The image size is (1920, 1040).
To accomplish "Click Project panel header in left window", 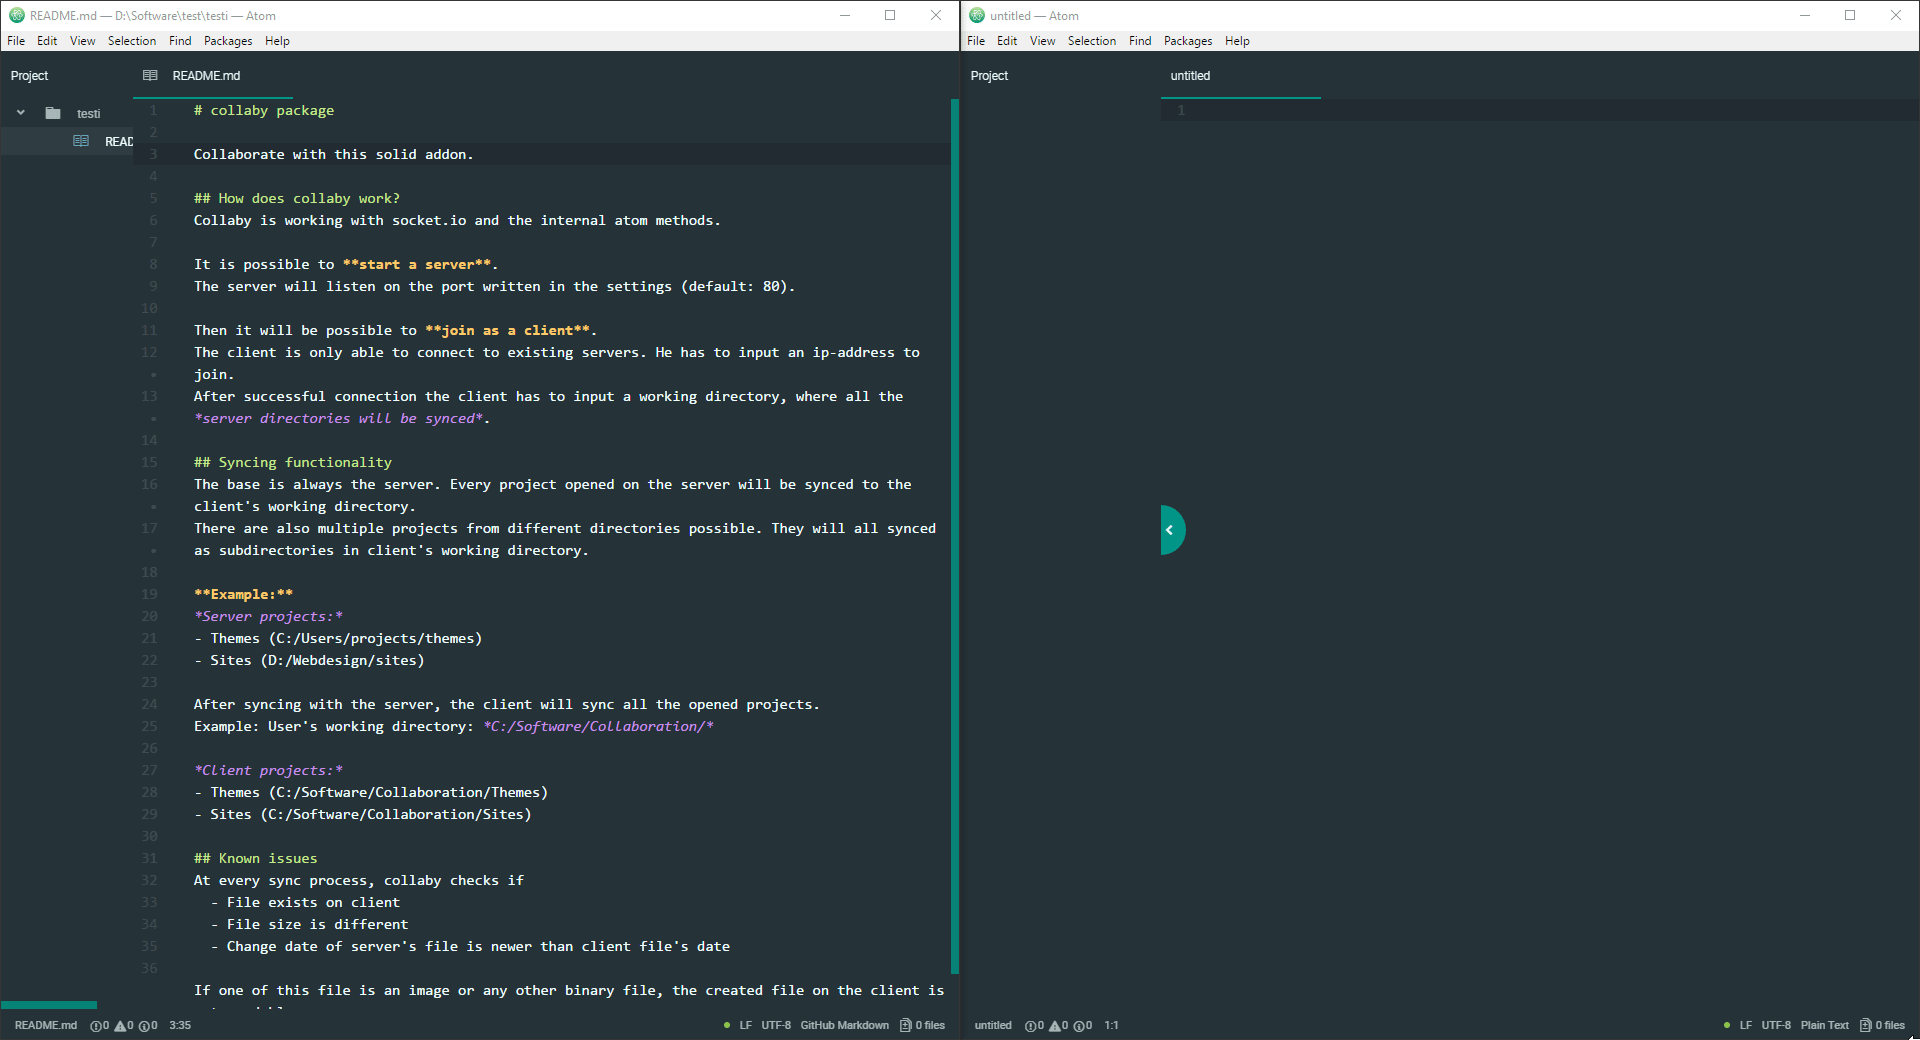I will 29,75.
